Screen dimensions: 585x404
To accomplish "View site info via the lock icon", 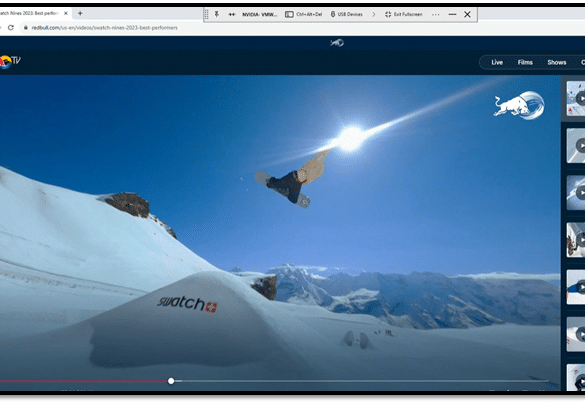I will pos(26,28).
